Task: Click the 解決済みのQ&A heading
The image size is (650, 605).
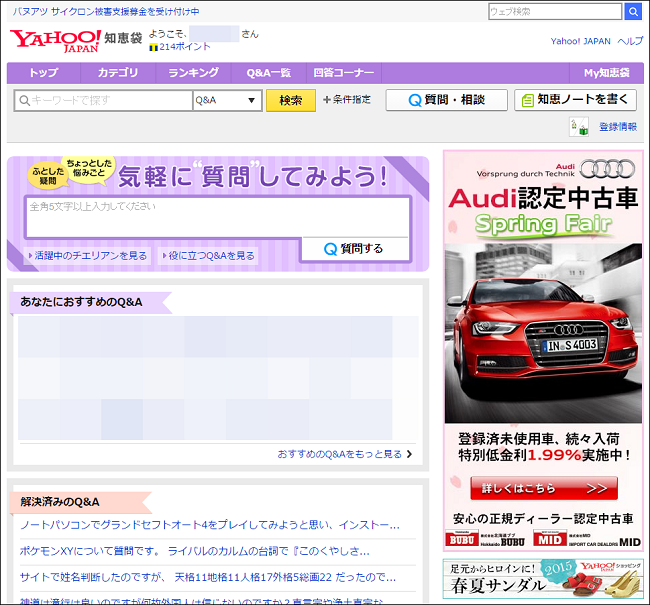Action: coord(60,502)
